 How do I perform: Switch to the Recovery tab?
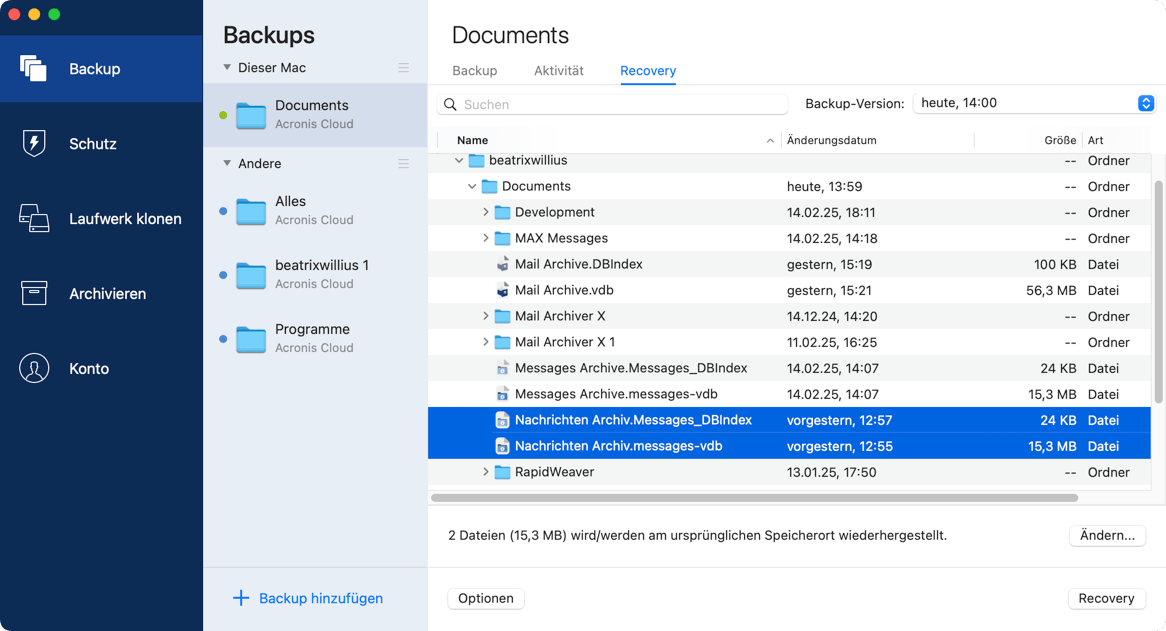[648, 71]
